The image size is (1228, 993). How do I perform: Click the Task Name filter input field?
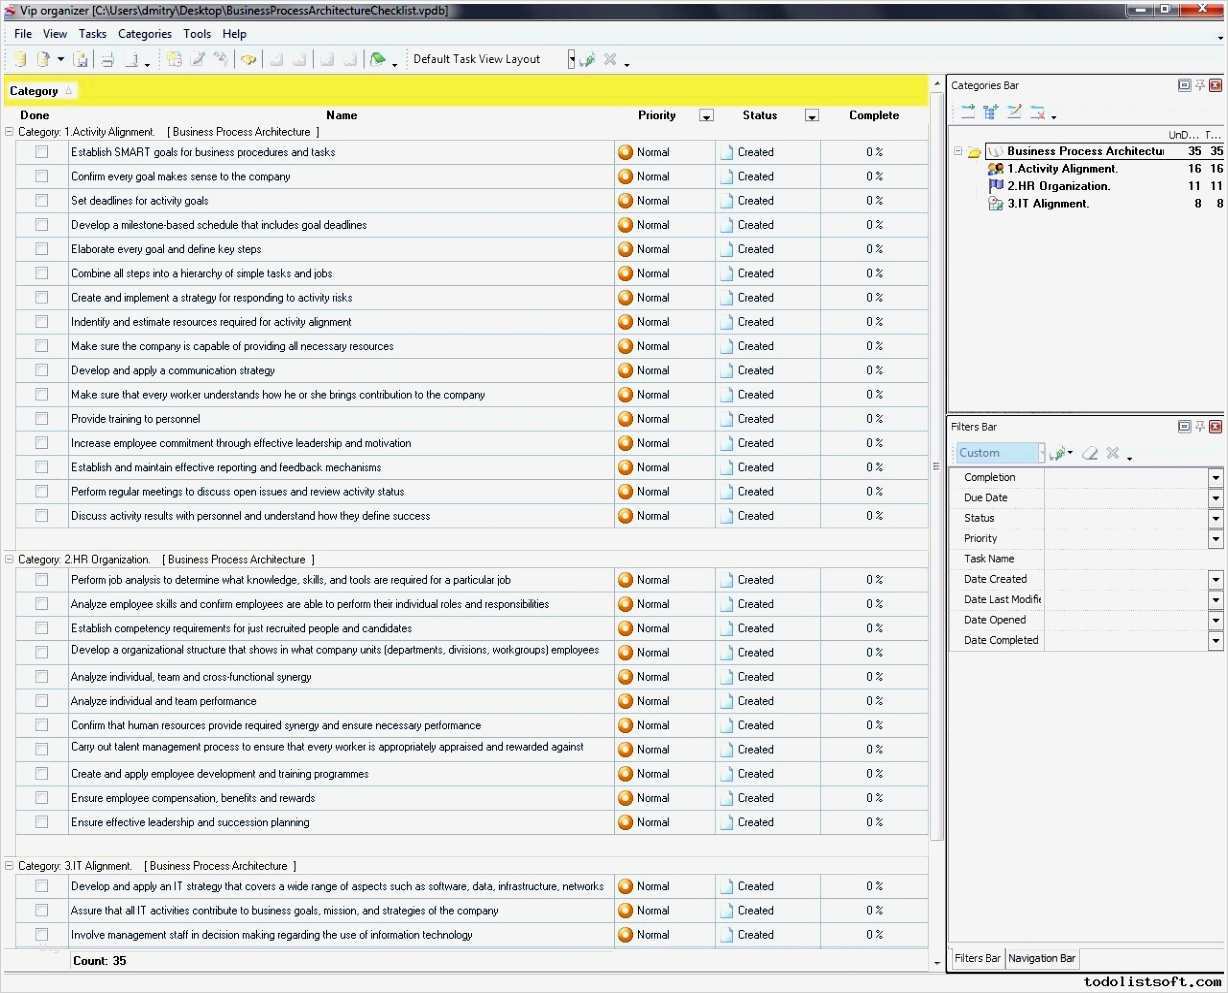click(x=1134, y=559)
